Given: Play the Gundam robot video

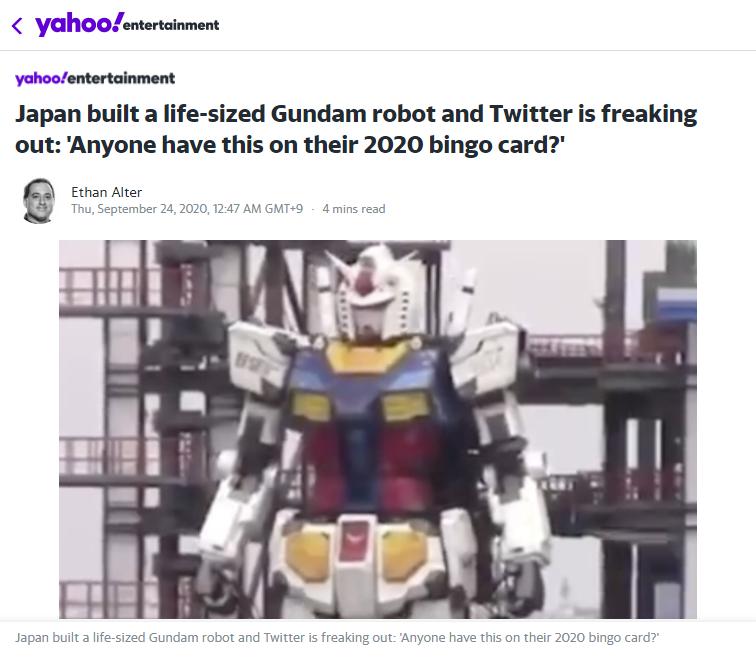Looking at the screenshot, I should (x=378, y=429).
